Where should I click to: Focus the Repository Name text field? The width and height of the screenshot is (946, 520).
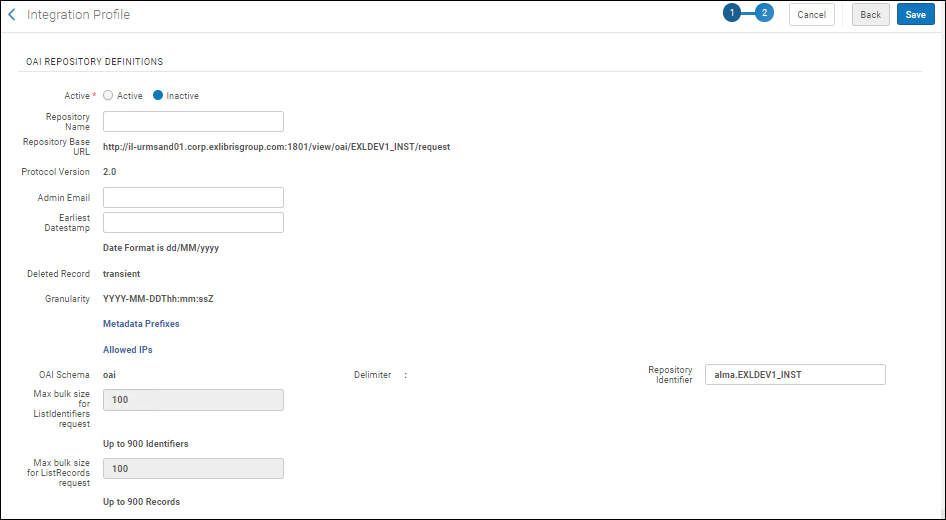pos(193,122)
